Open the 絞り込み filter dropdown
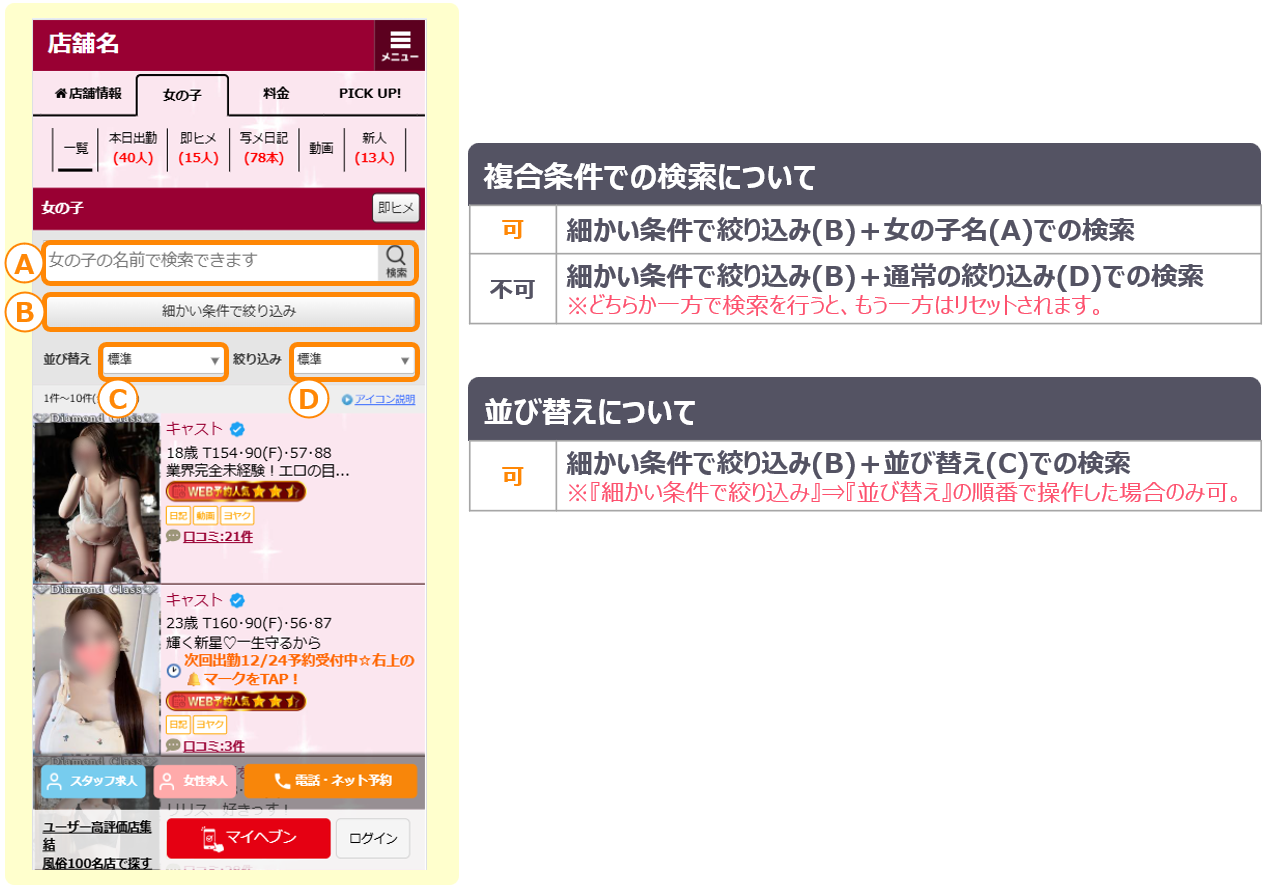 coord(354,360)
